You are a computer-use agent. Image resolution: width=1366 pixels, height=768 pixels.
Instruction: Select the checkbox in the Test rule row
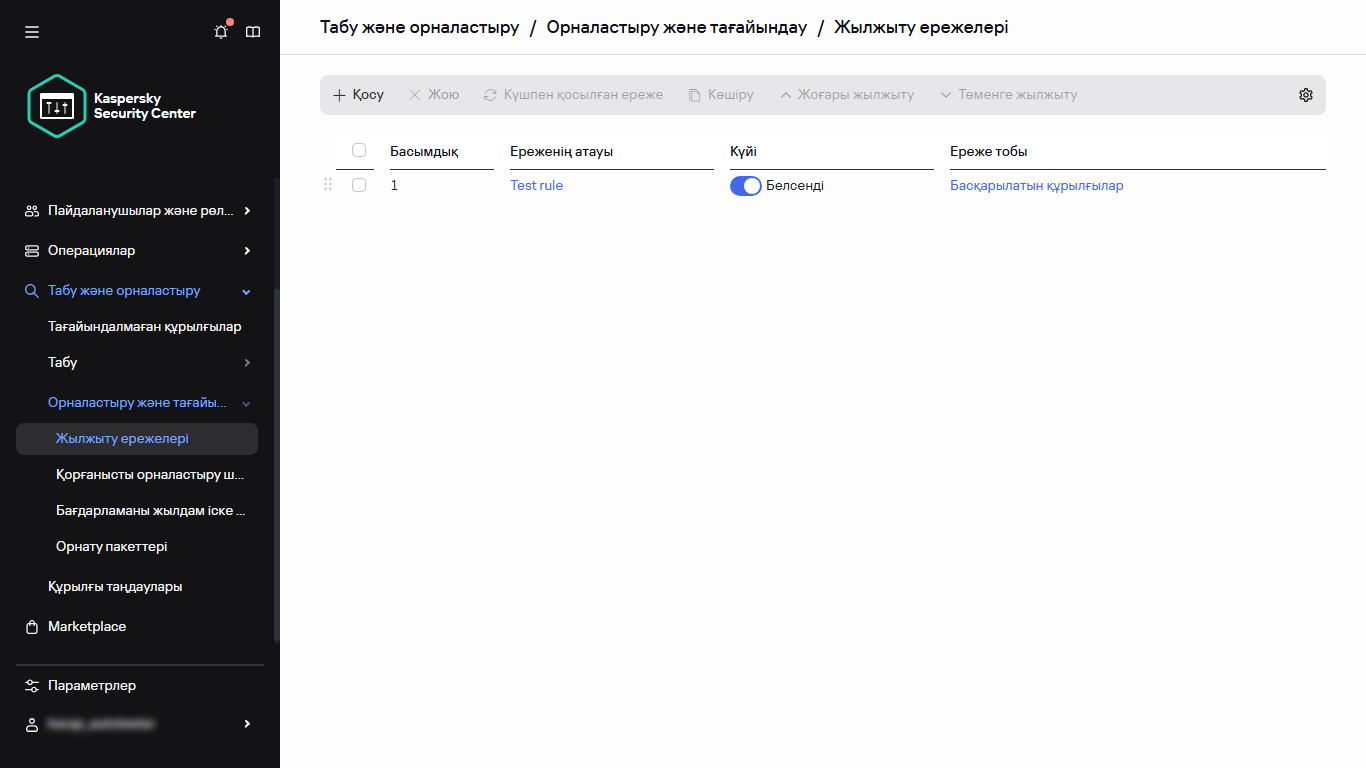pos(359,185)
